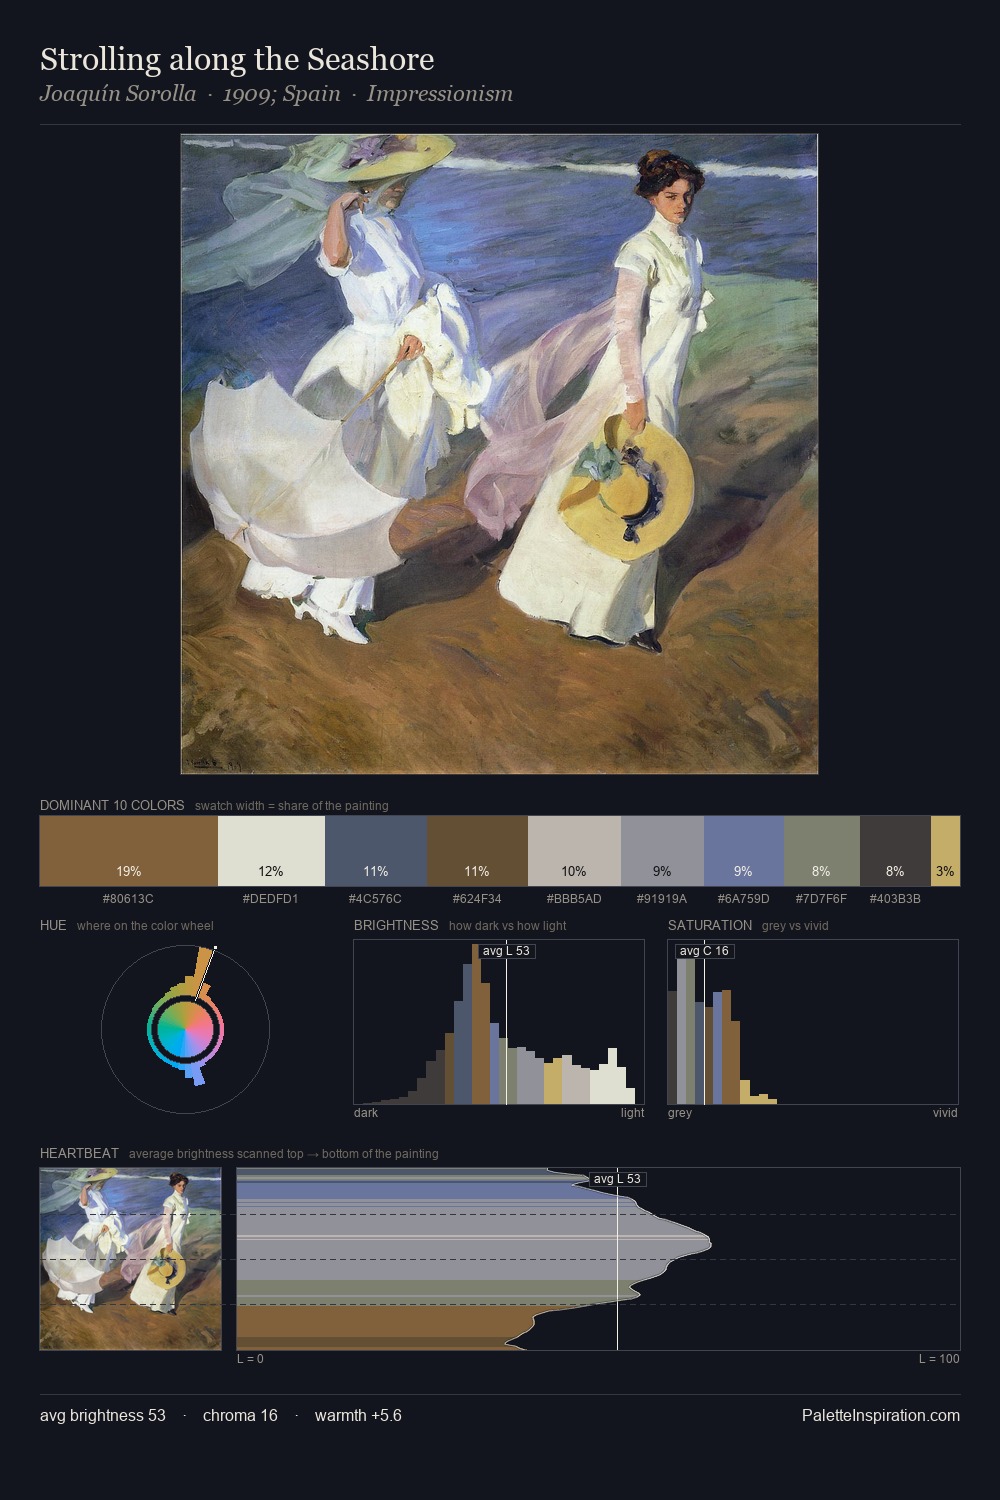The image size is (1000, 1500).
Task: Click the charcoal #403B3B swatch
Action: click(895, 851)
